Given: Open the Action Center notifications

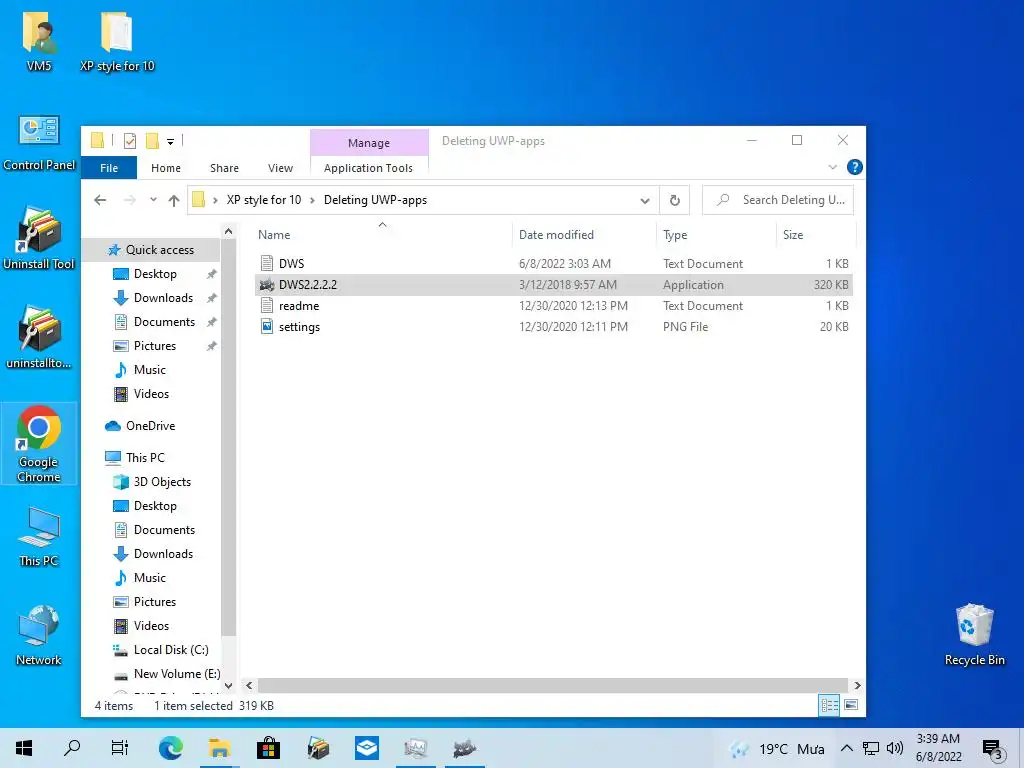Looking at the screenshot, I should (992, 749).
